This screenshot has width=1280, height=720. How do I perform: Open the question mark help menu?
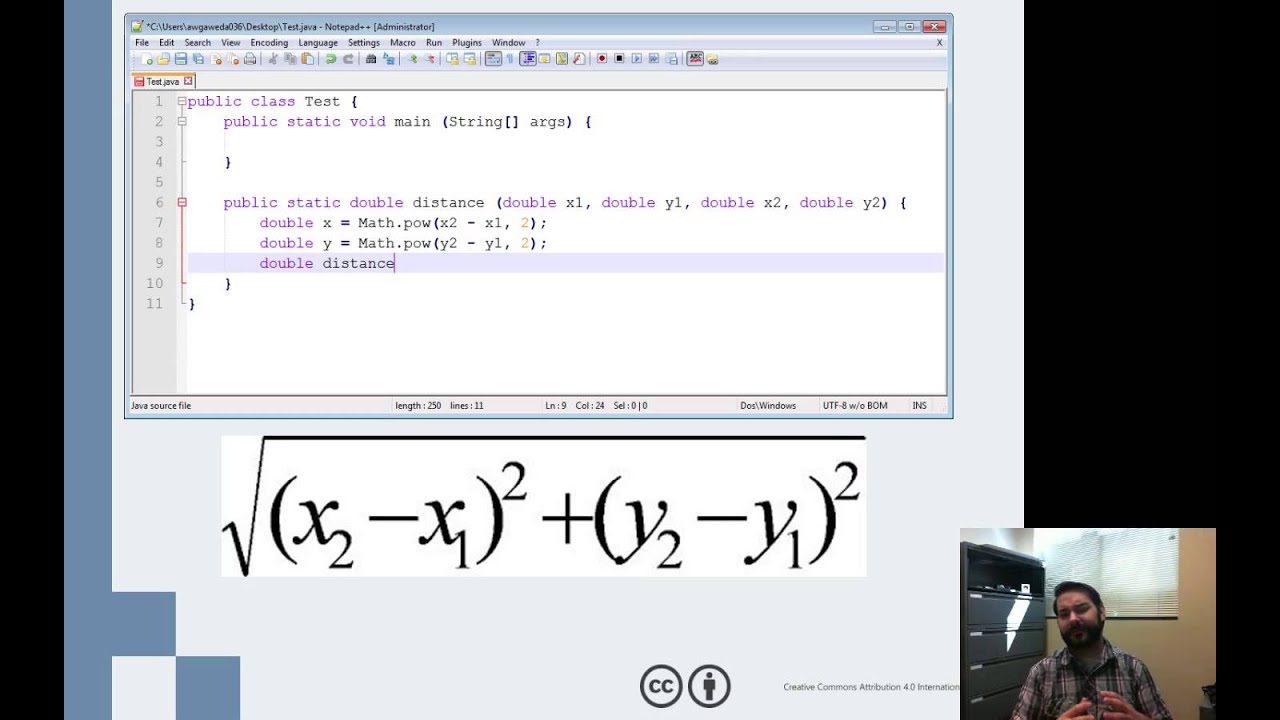(538, 43)
